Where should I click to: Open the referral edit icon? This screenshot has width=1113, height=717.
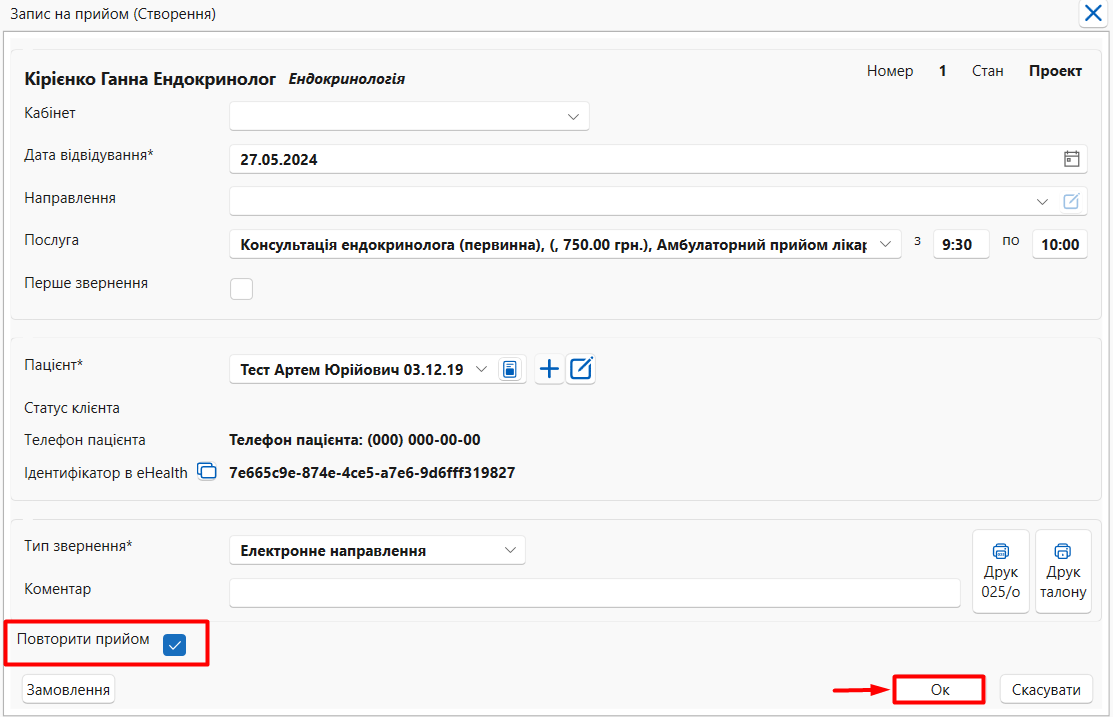click(x=1071, y=202)
